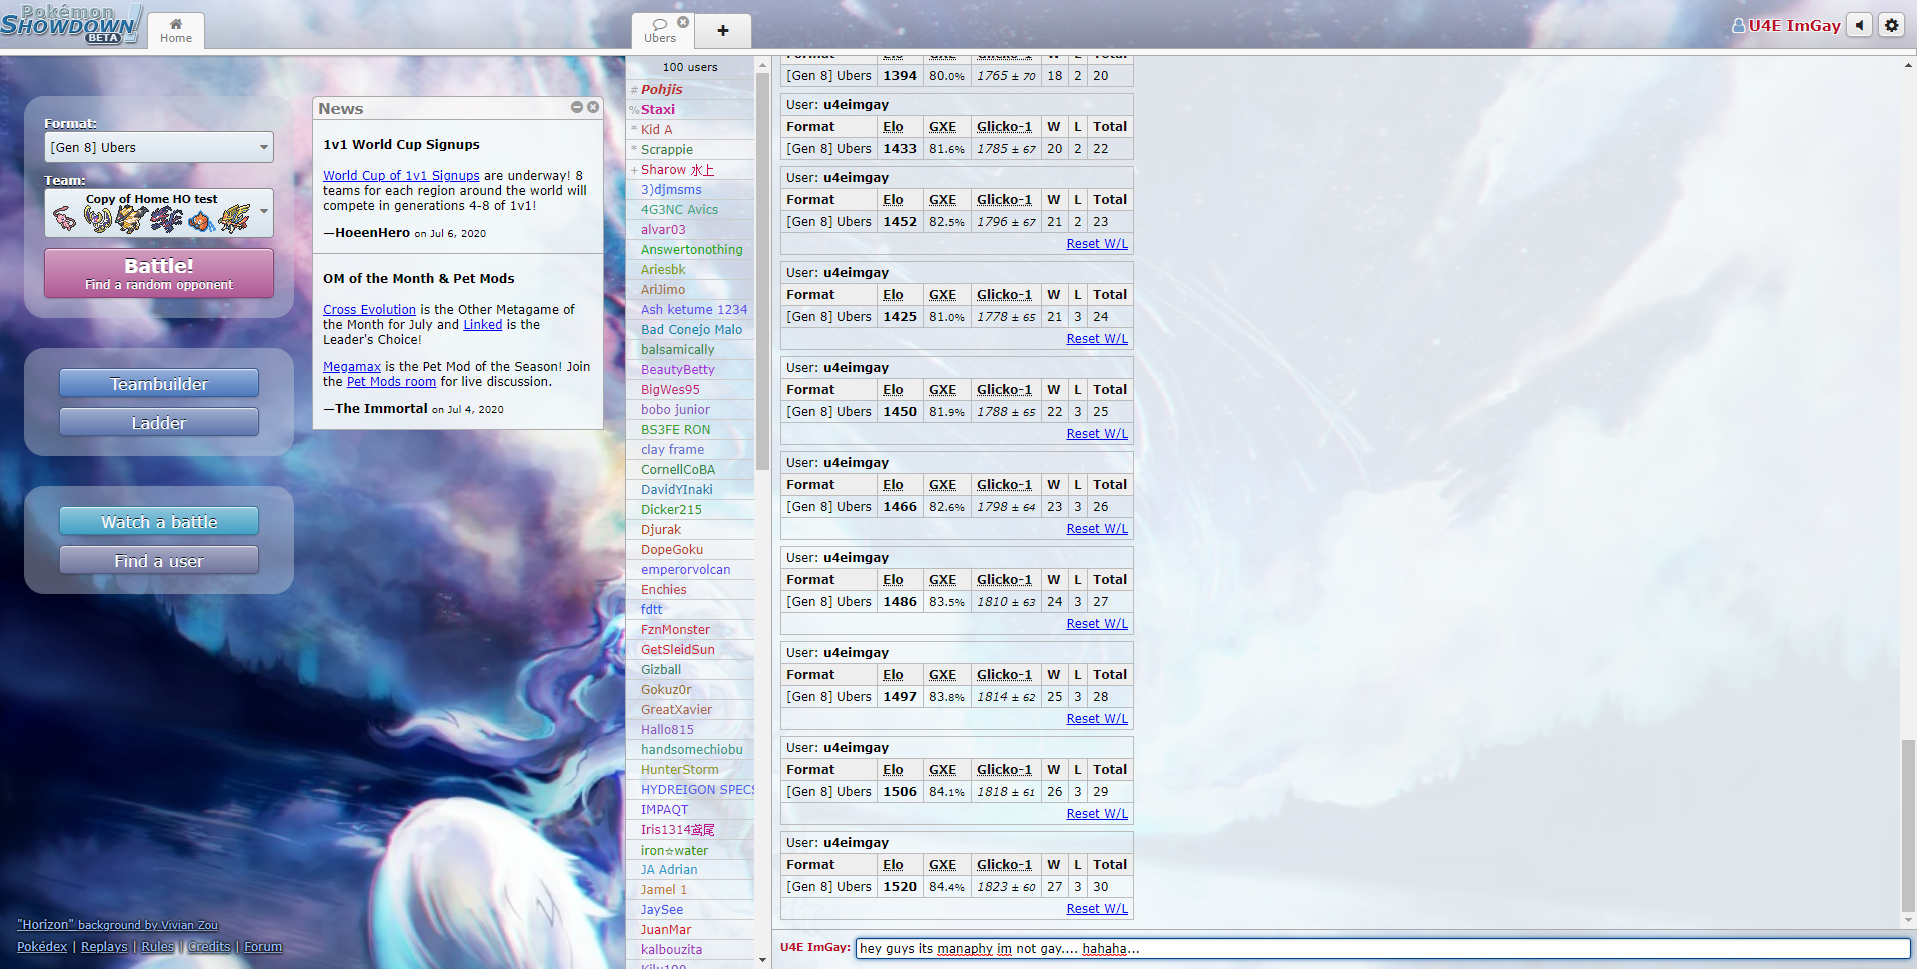Open the Cross Evolution link
Viewport: 1917px width, 969px height.
(x=369, y=309)
